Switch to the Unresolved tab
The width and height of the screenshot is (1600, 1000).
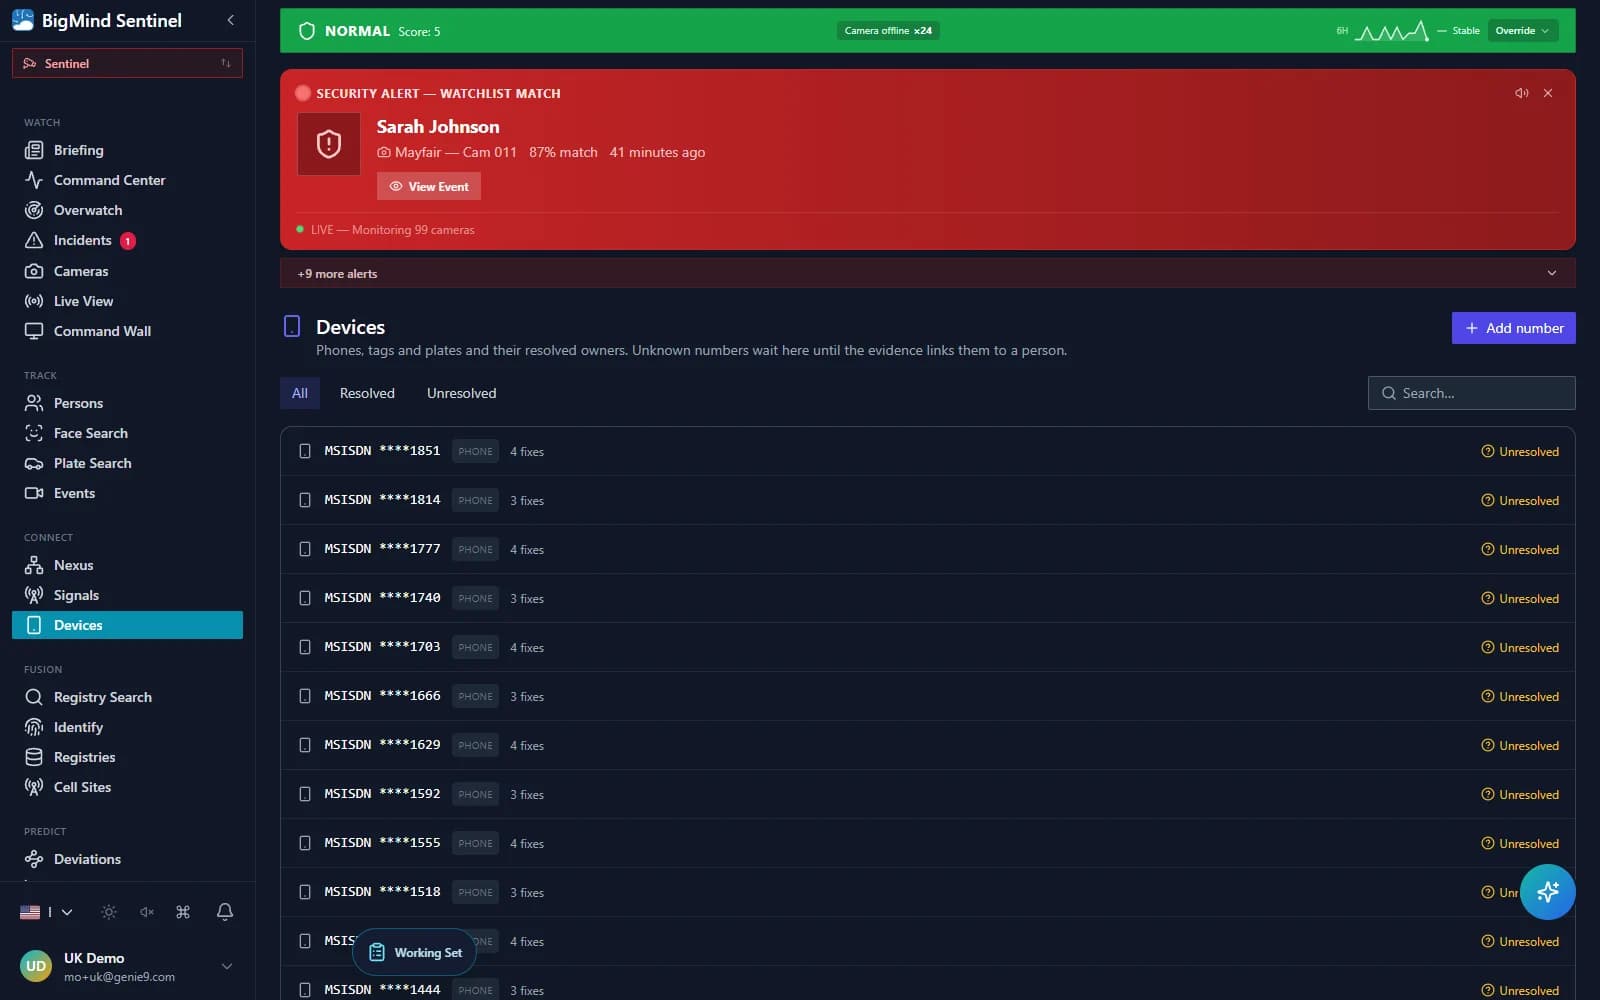click(x=461, y=393)
